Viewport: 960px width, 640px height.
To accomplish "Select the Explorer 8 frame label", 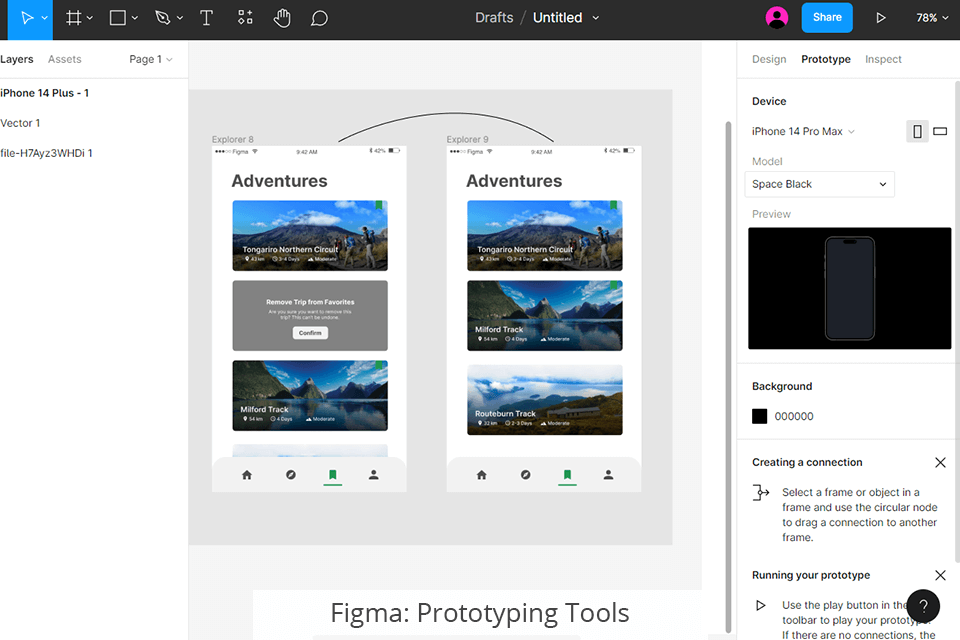I will pyautogui.click(x=232, y=139).
